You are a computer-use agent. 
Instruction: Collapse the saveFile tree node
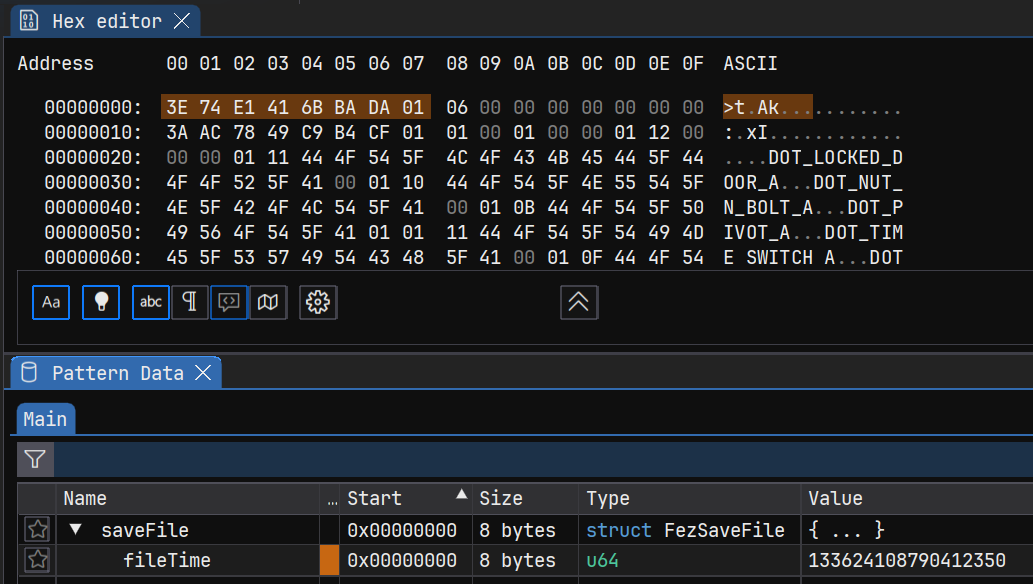click(x=76, y=529)
